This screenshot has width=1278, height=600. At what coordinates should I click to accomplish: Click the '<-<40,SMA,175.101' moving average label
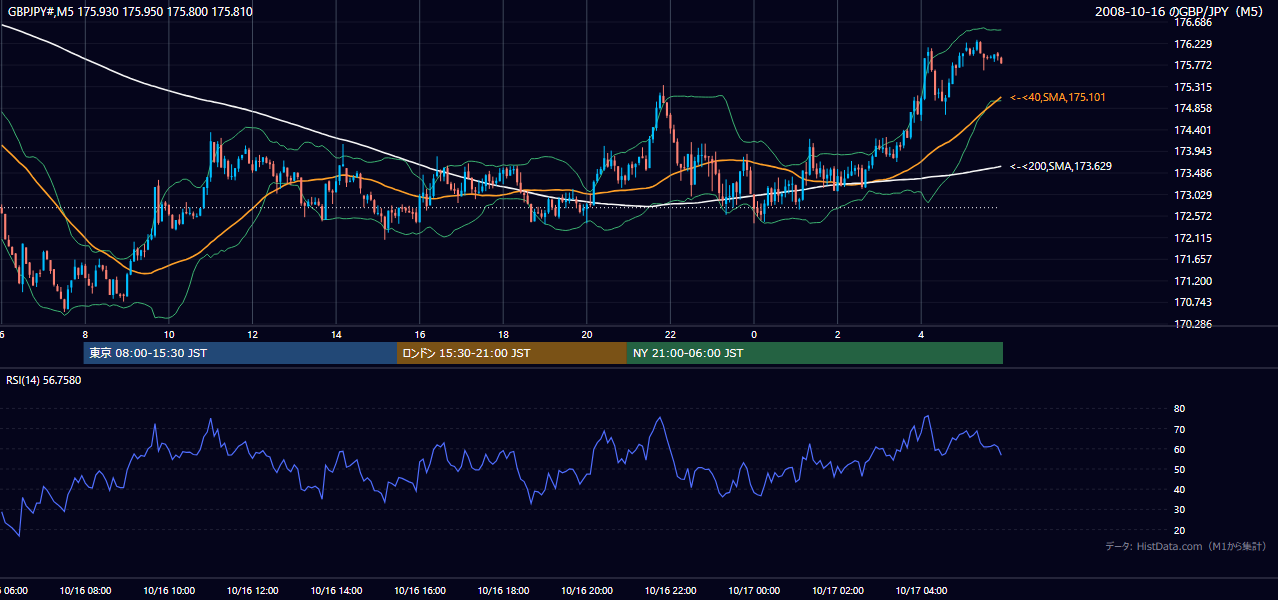[x=1058, y=98]
